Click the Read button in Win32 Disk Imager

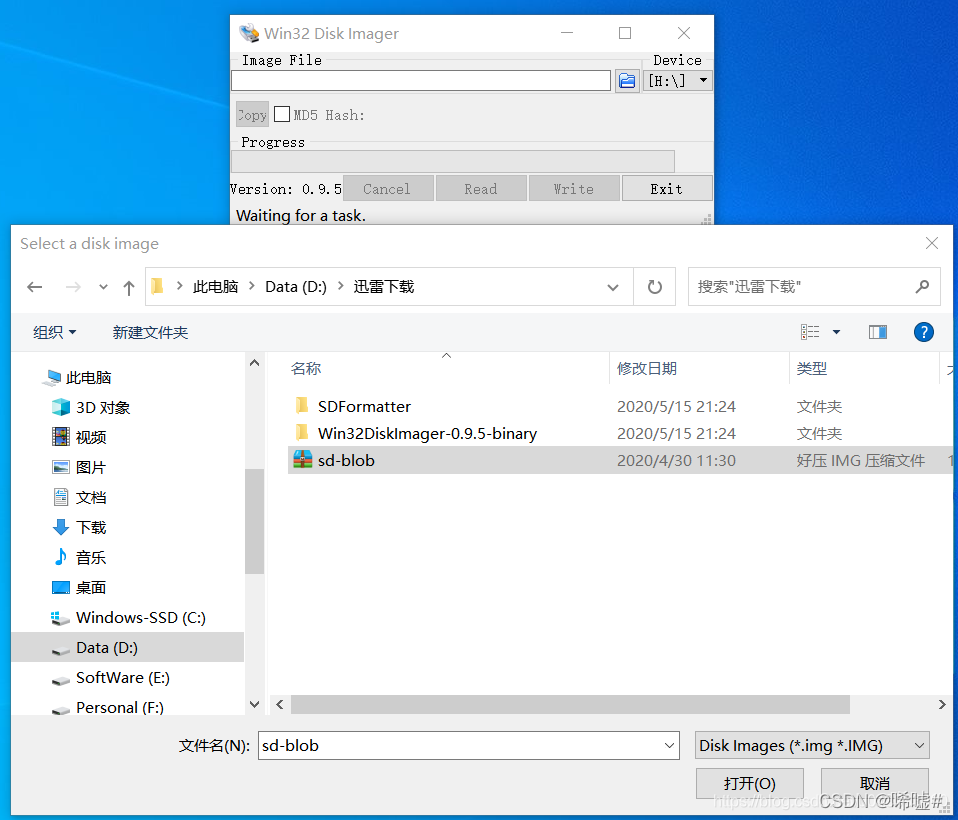481,189
